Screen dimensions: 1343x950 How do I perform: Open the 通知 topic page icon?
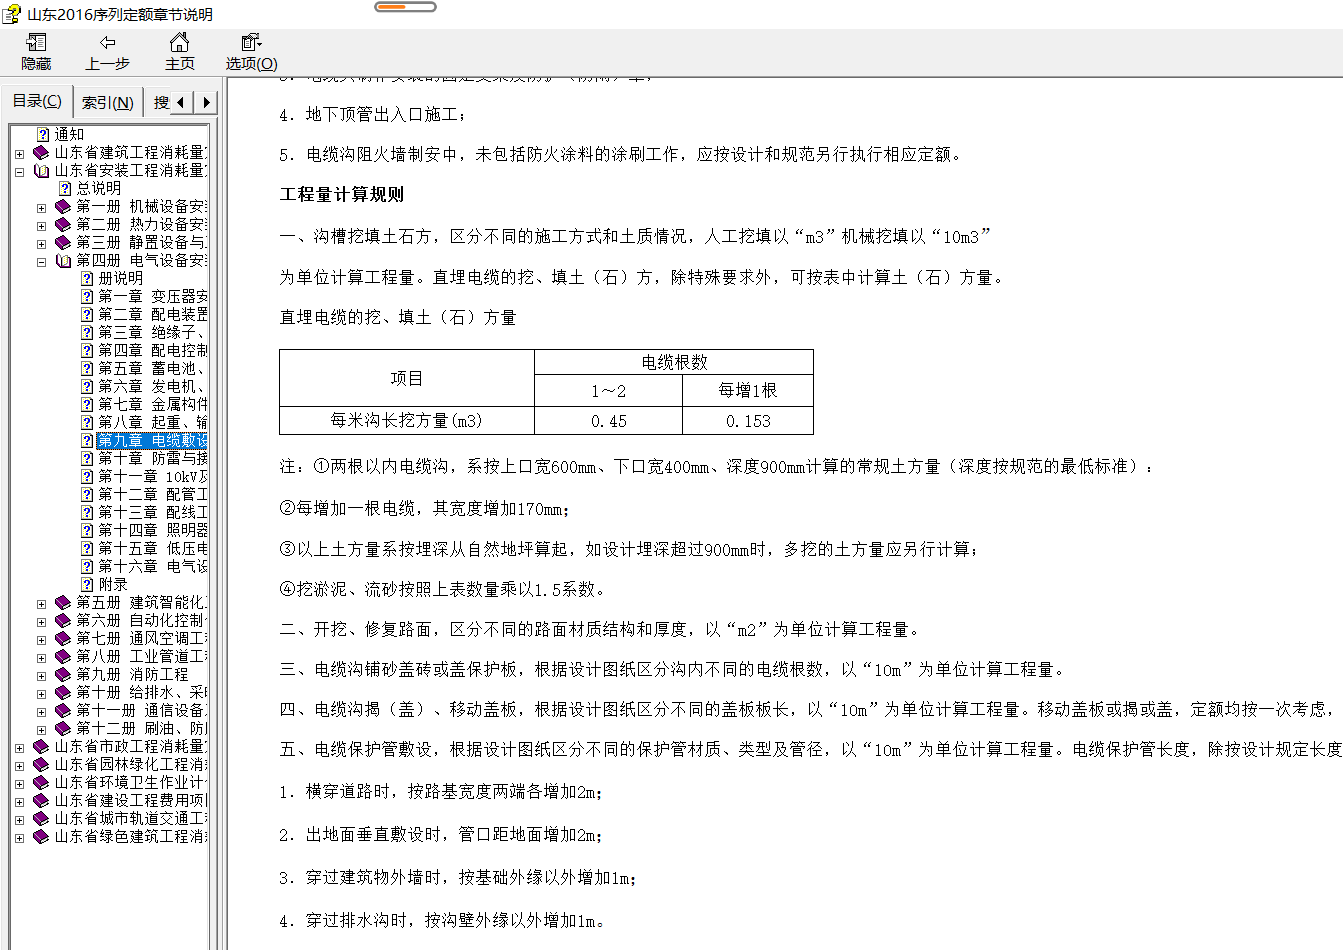point(43,134)
